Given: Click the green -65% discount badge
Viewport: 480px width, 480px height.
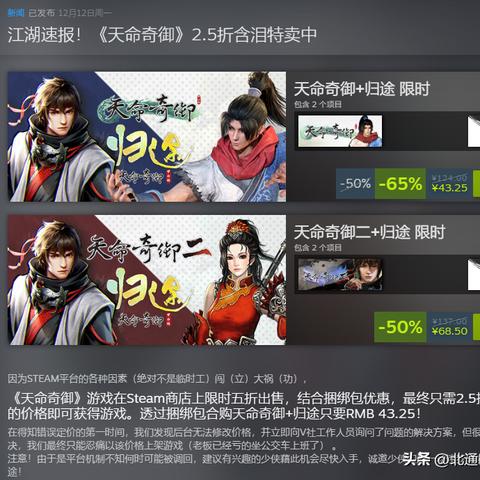Looking at the screenshot, I should tap(400, 184).
